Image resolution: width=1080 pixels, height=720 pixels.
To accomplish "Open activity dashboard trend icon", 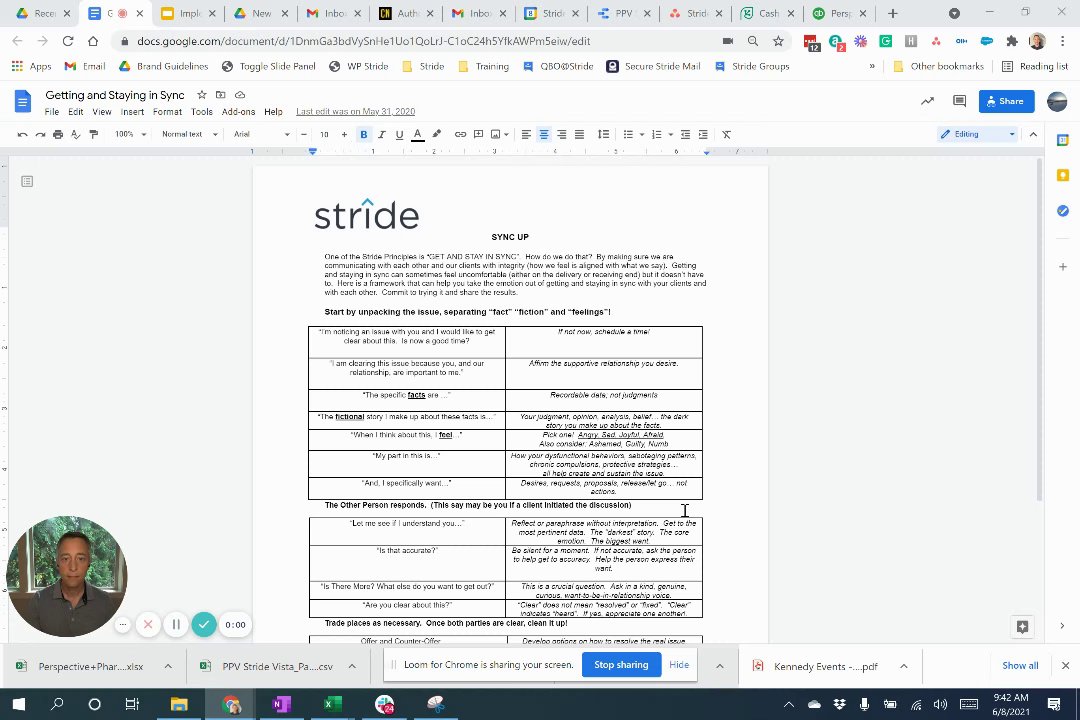I will pos(928,101).
